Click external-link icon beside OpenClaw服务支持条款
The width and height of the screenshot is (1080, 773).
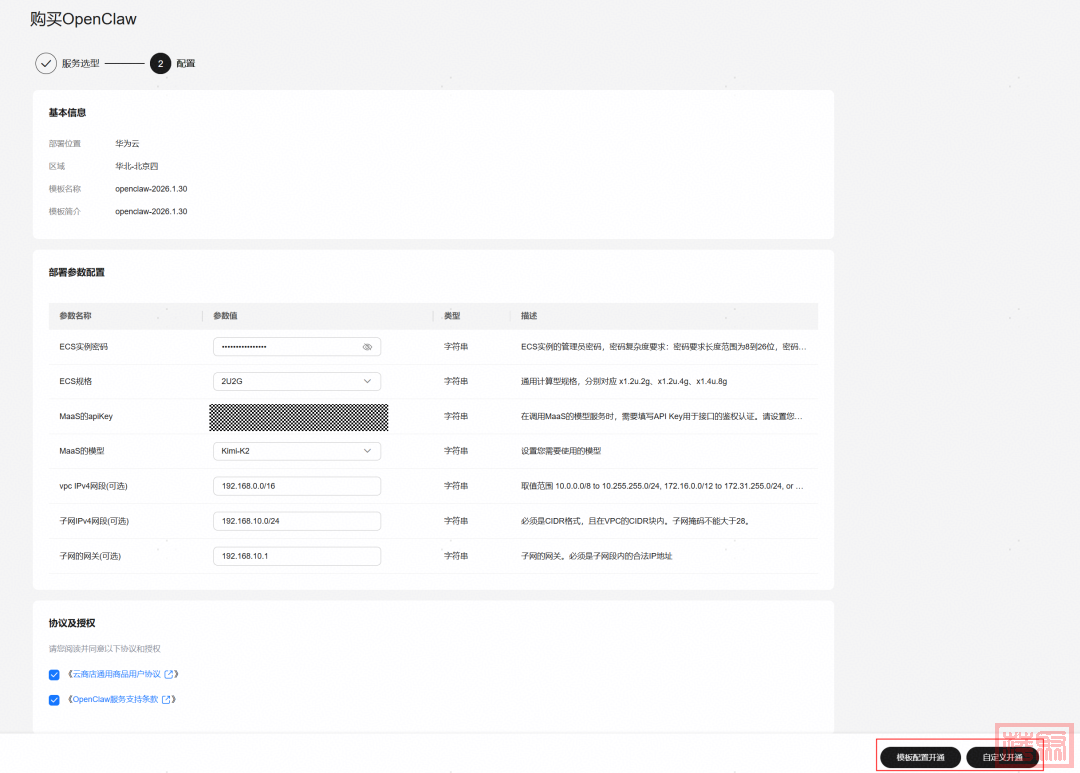tap(166, 700)
